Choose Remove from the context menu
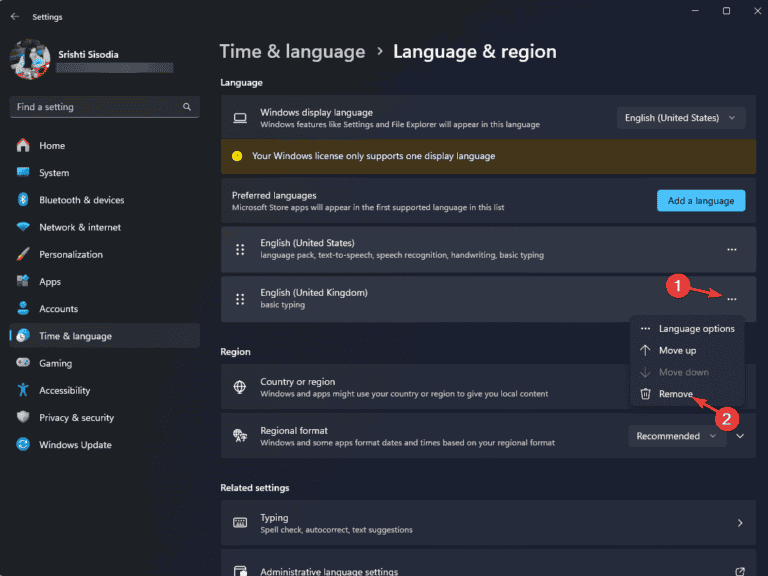This screenshot has width=768, height=576. coord(687,394)
